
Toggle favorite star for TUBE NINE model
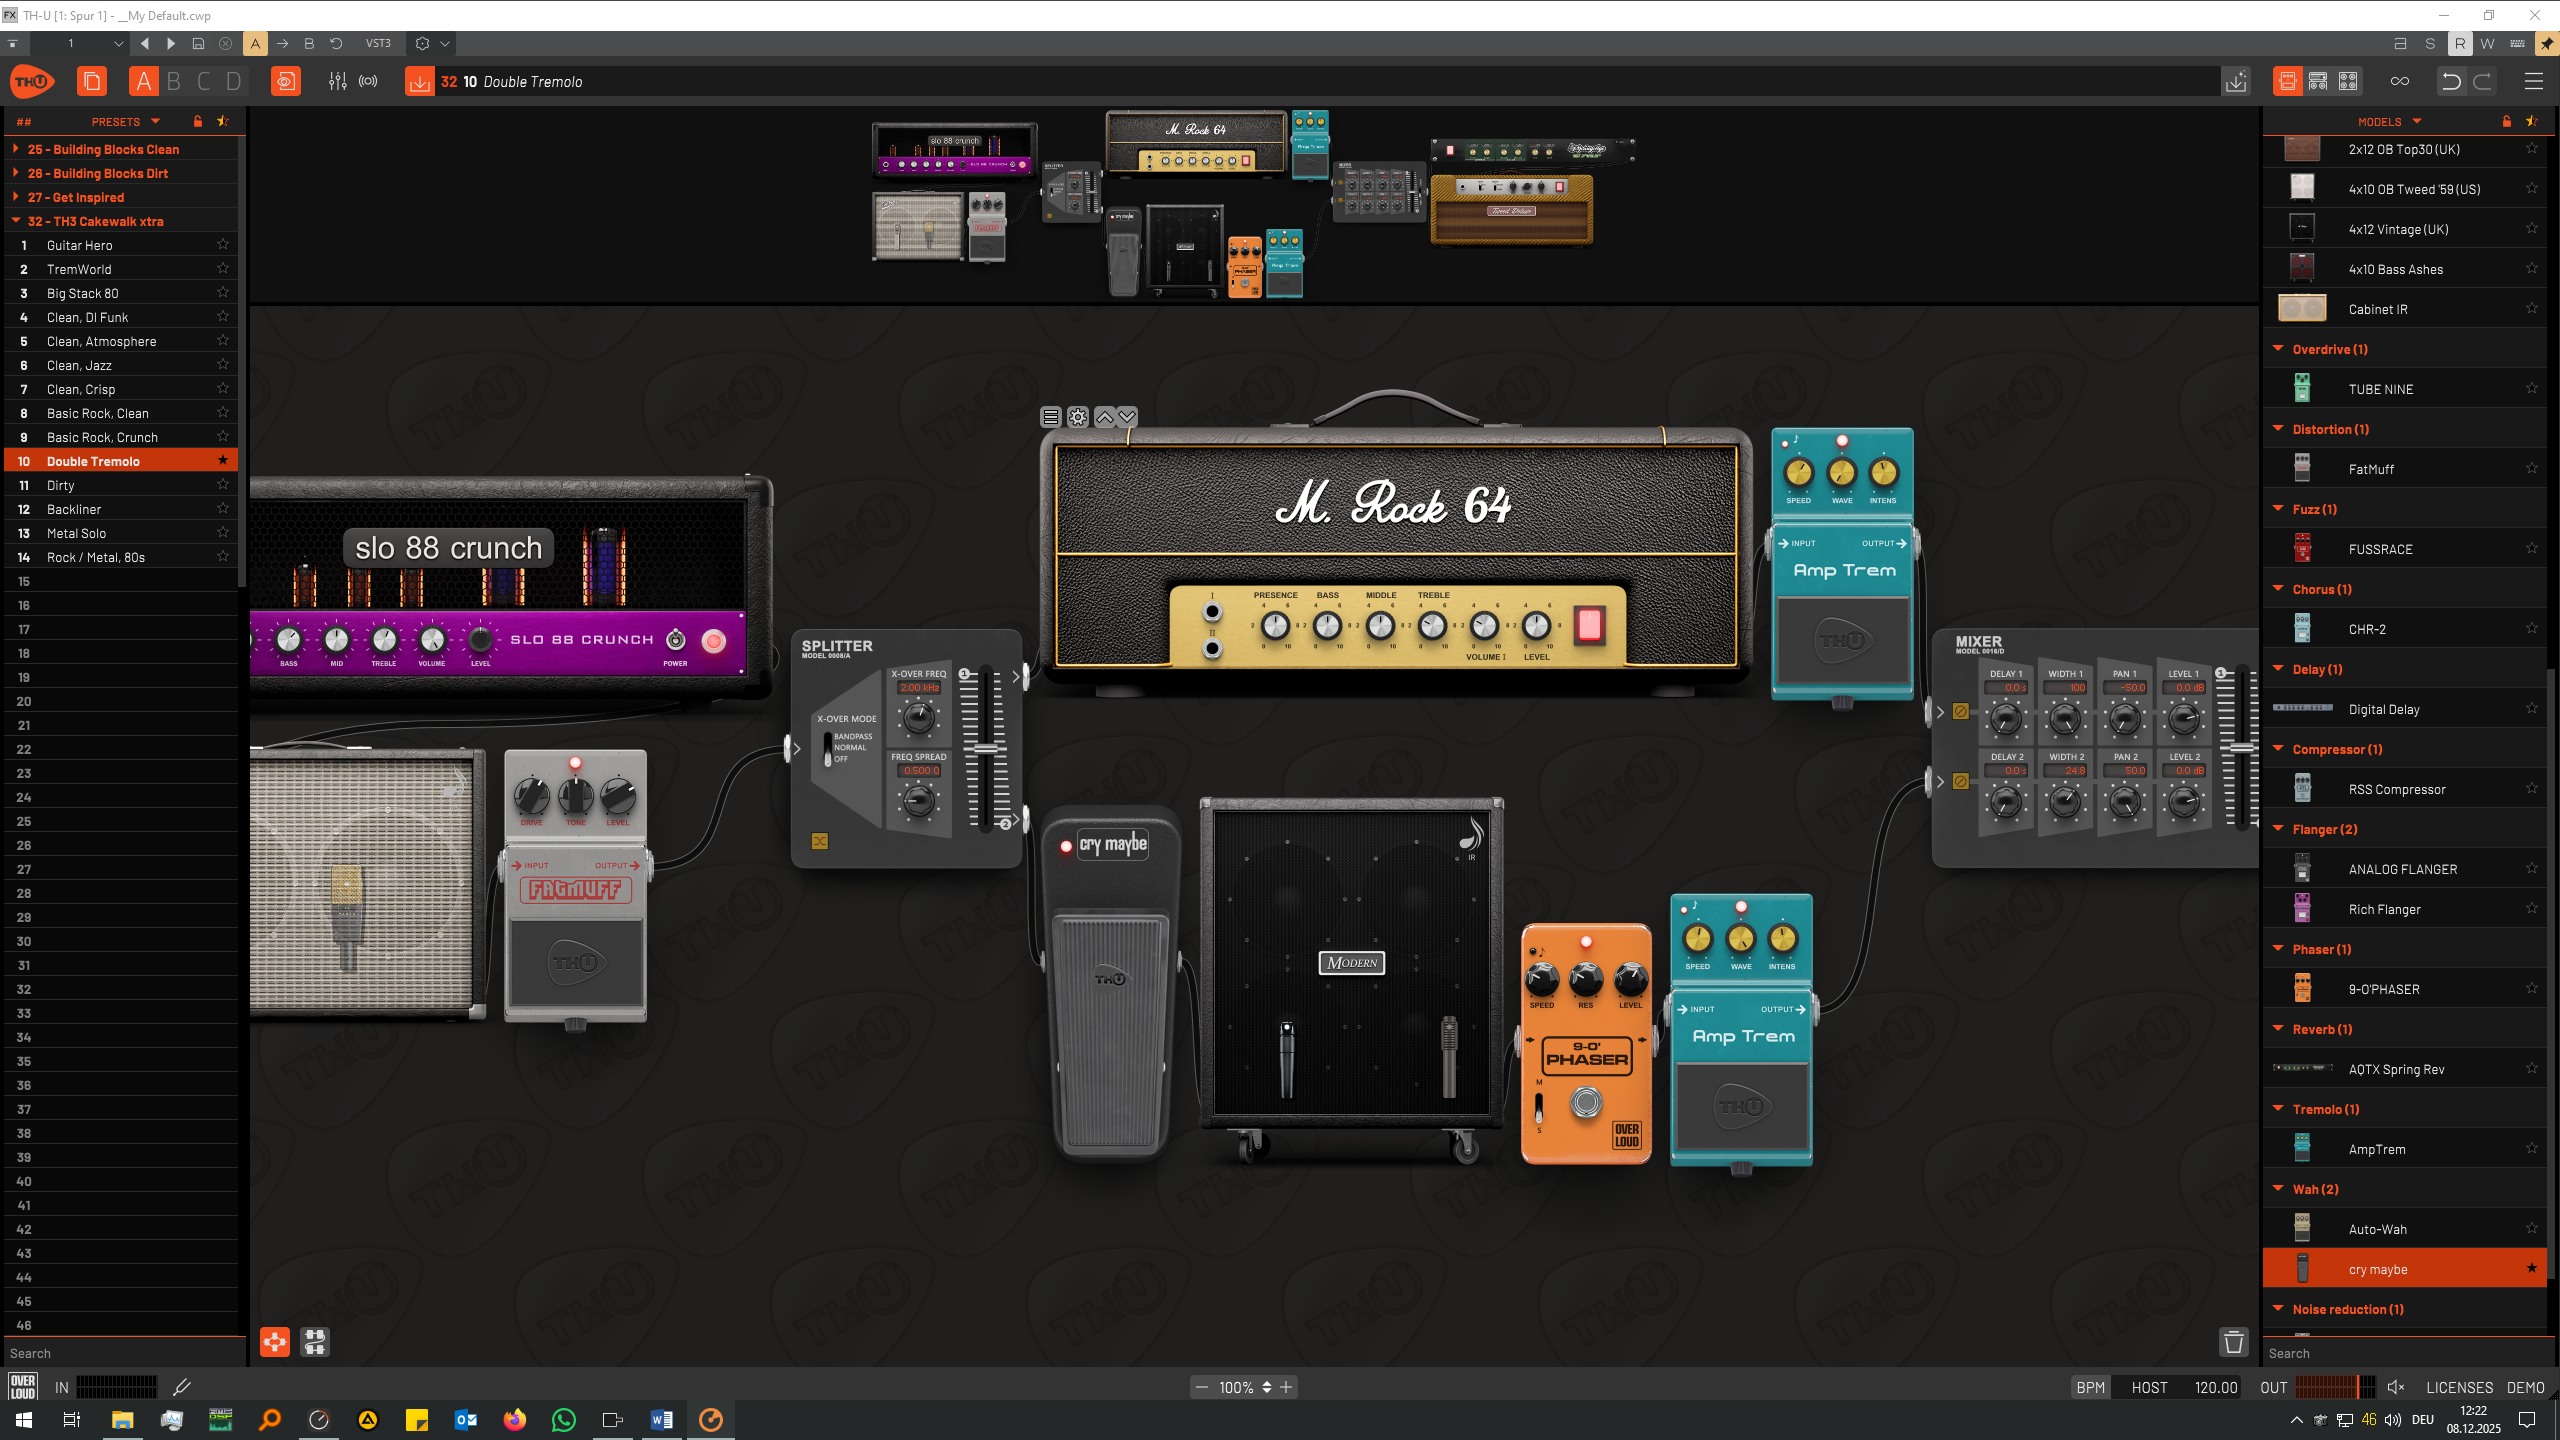(2532, 388)
